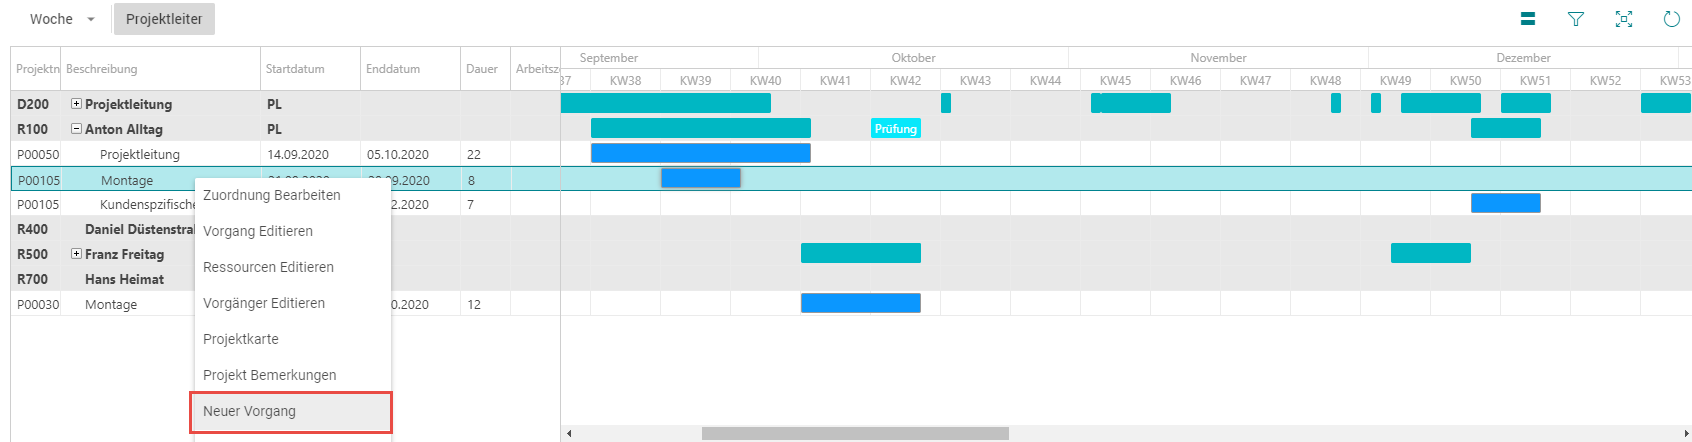The height and width of the screenshot is (442, 1692).
Task: Choose Ressourcen Editieren menu entry
Action: click(268, 267)
